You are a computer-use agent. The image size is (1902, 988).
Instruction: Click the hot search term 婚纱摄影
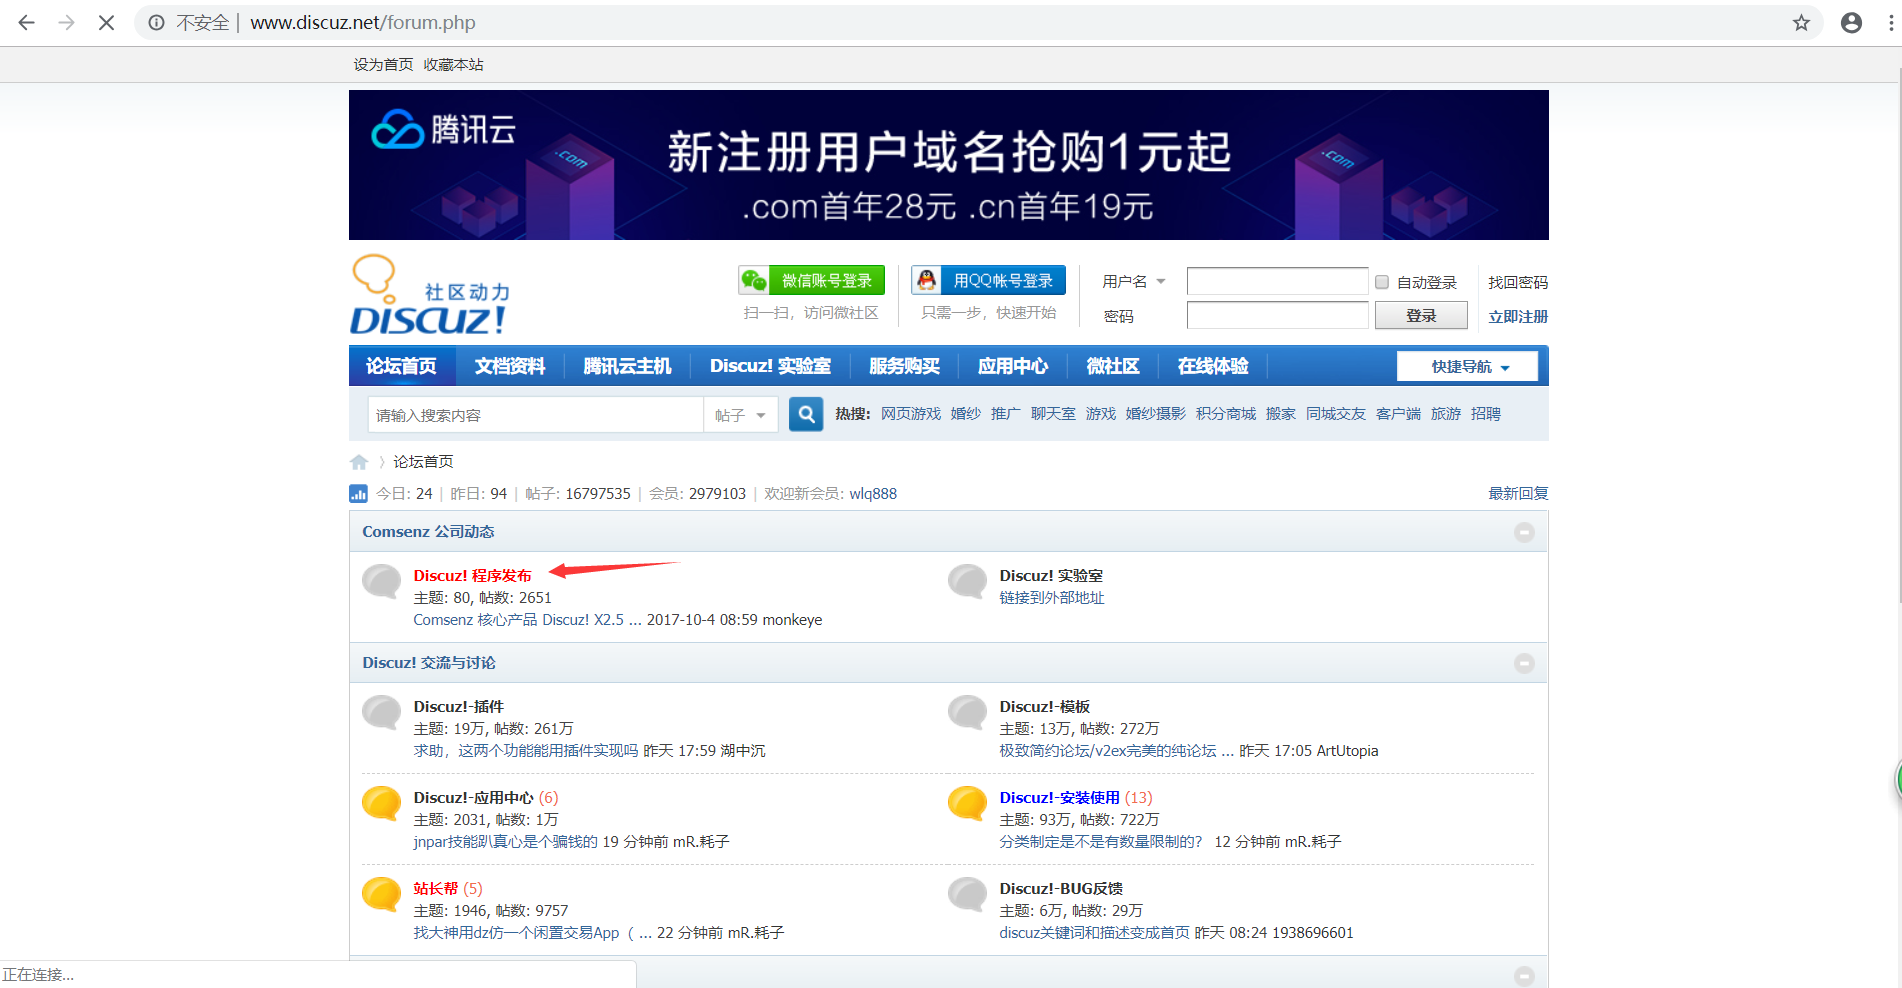[x=1156, y=414]
